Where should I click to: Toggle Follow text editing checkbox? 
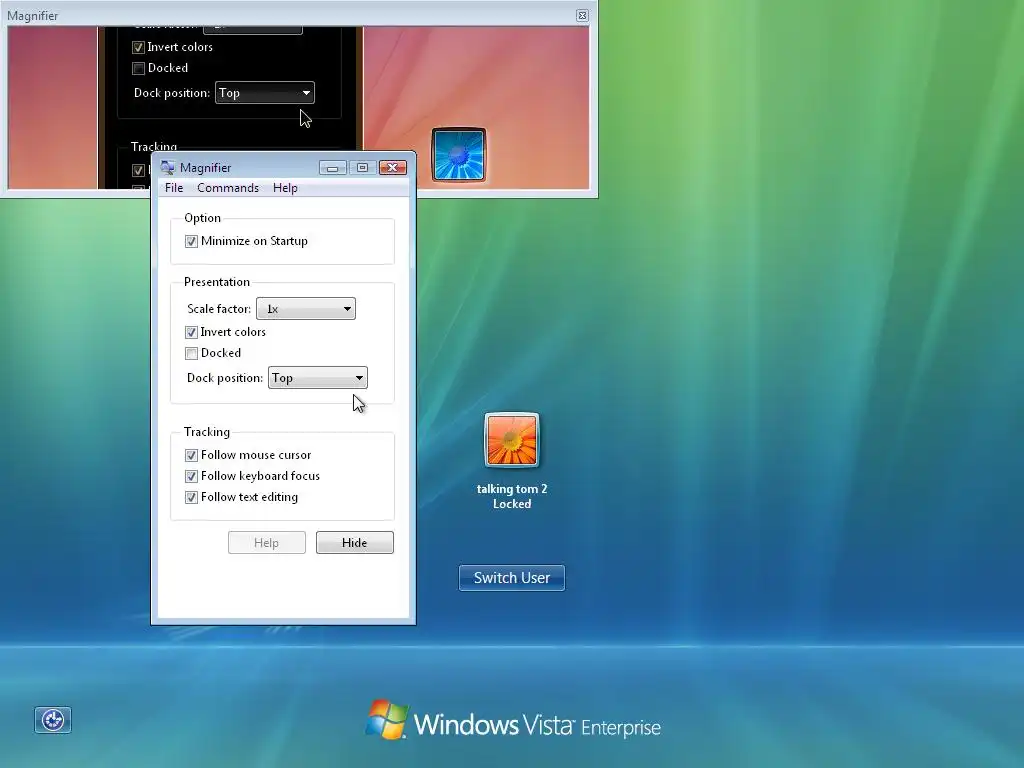click(191, 497)
